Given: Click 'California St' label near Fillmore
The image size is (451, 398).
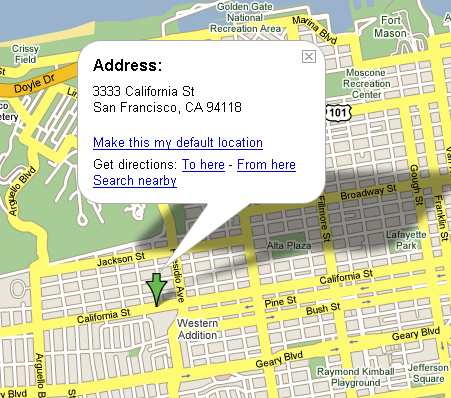Looking at the screenshot, I should 346,277.
